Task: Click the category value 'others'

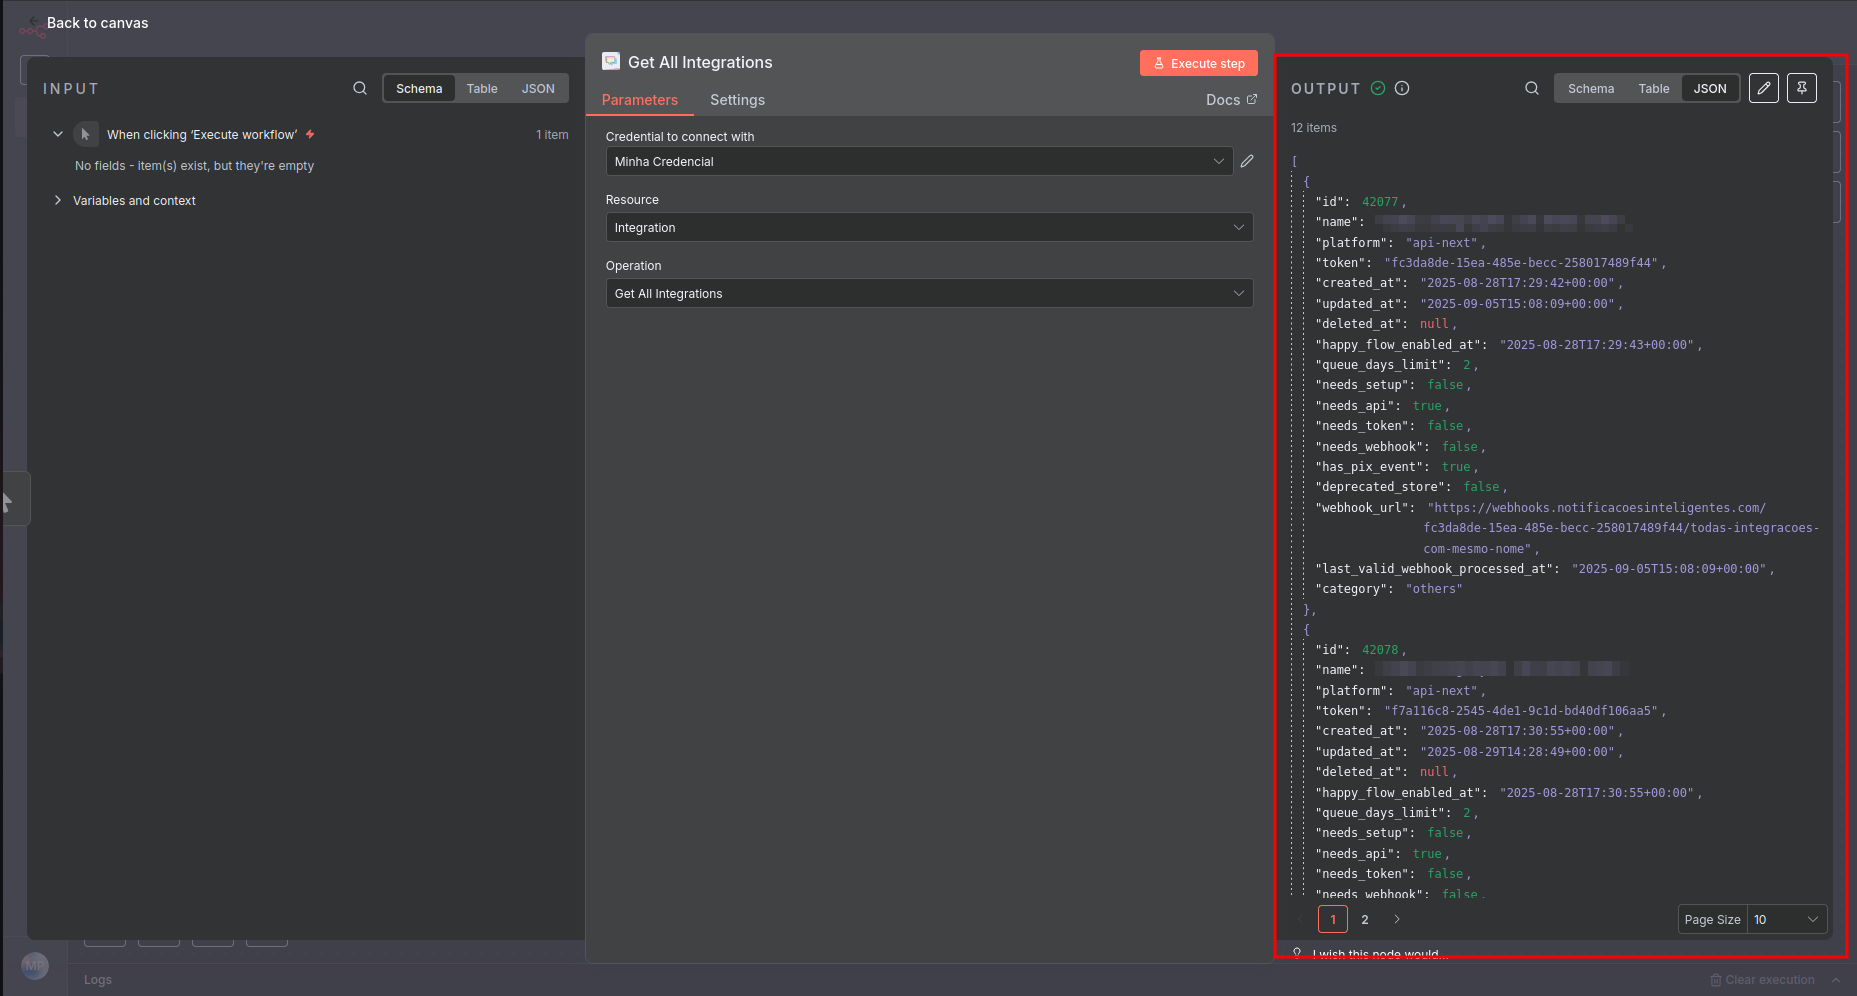Action: [1434, 589]
